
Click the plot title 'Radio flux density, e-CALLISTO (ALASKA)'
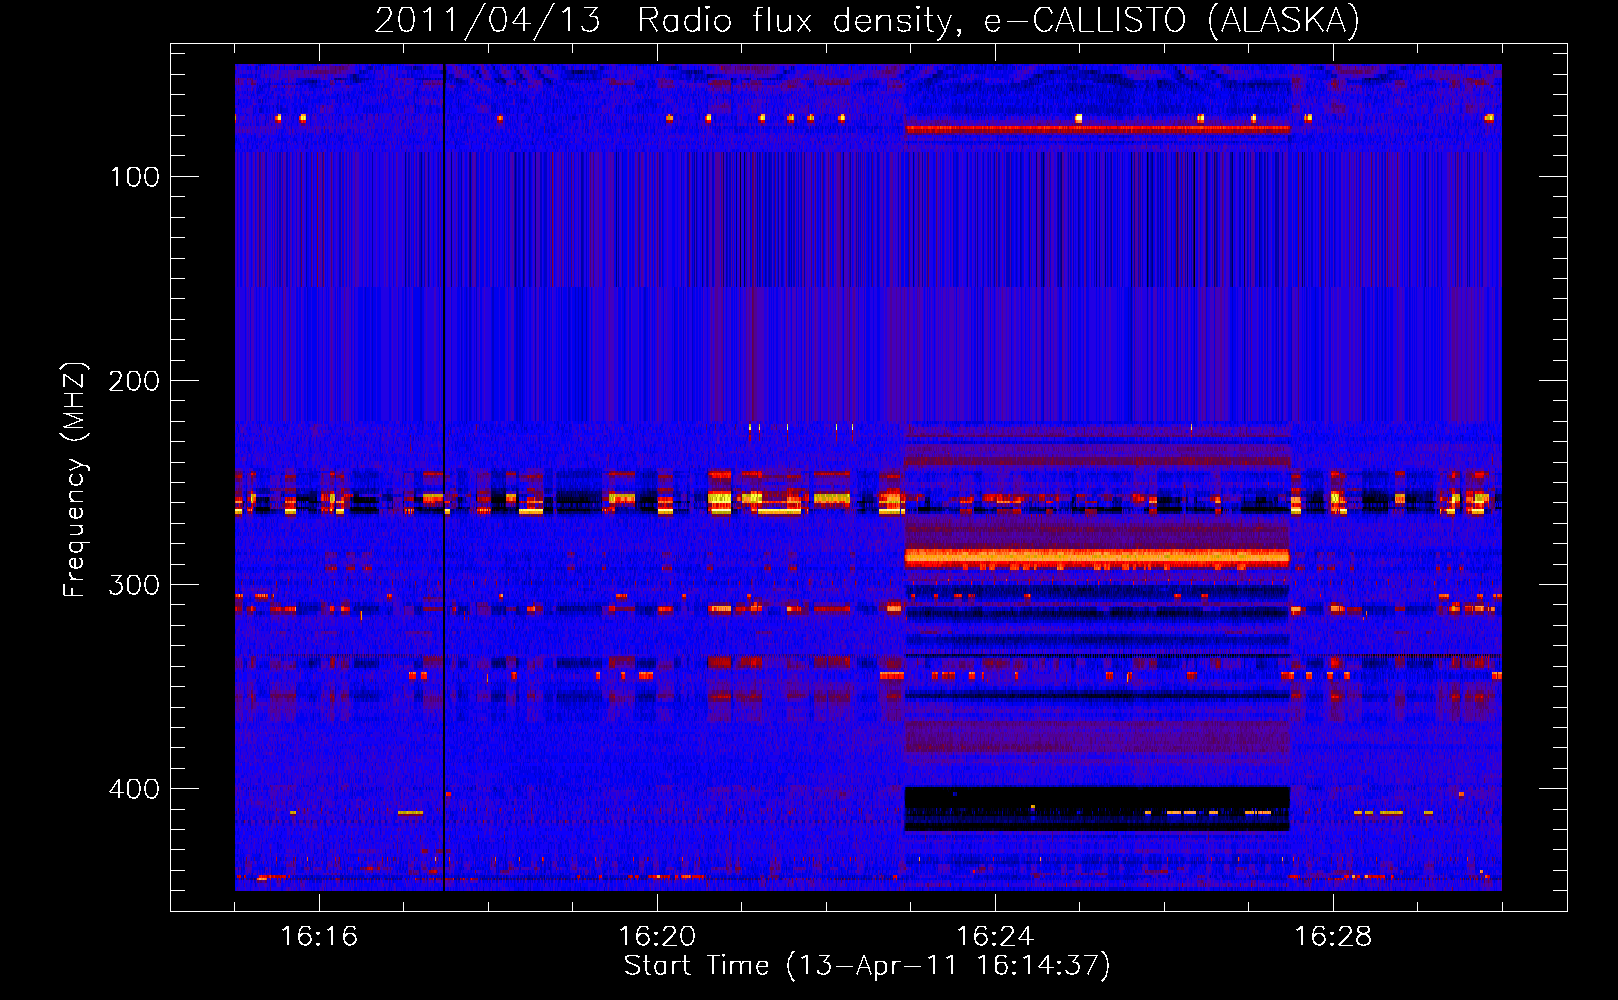pyautogui.click(x=998, y=20)
